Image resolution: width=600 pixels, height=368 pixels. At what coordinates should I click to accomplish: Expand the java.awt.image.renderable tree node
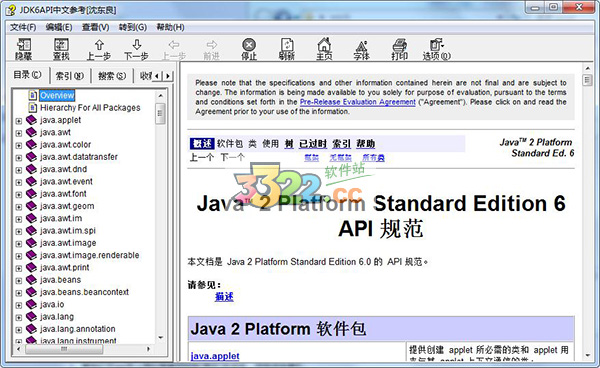click(x=18, y=256)
